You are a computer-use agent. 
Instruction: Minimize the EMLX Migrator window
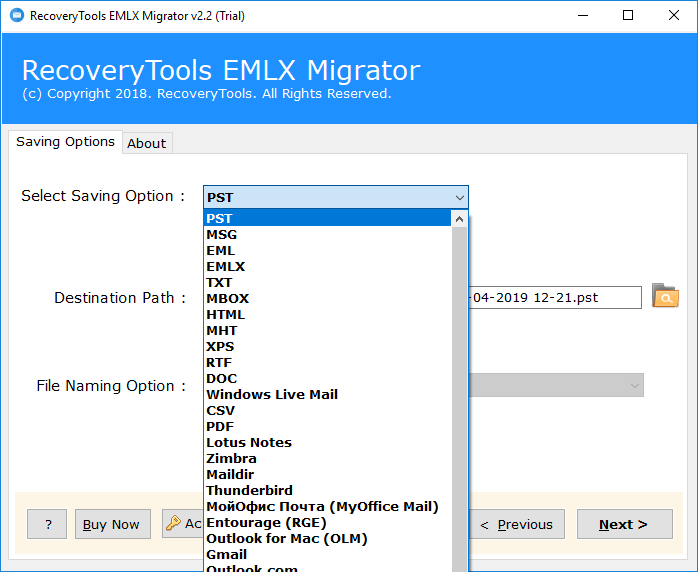[583, 16]
